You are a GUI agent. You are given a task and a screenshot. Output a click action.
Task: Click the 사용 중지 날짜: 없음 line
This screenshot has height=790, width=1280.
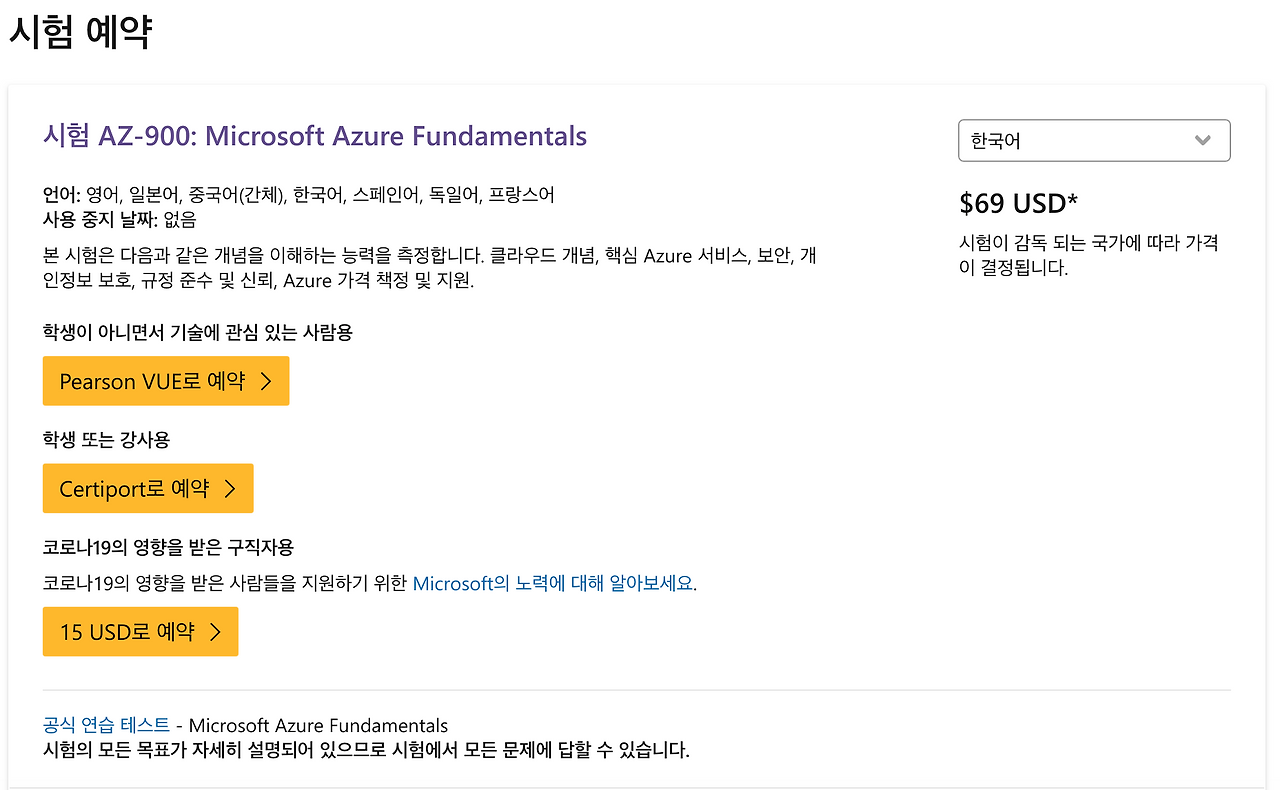click(x=120, y=219)
